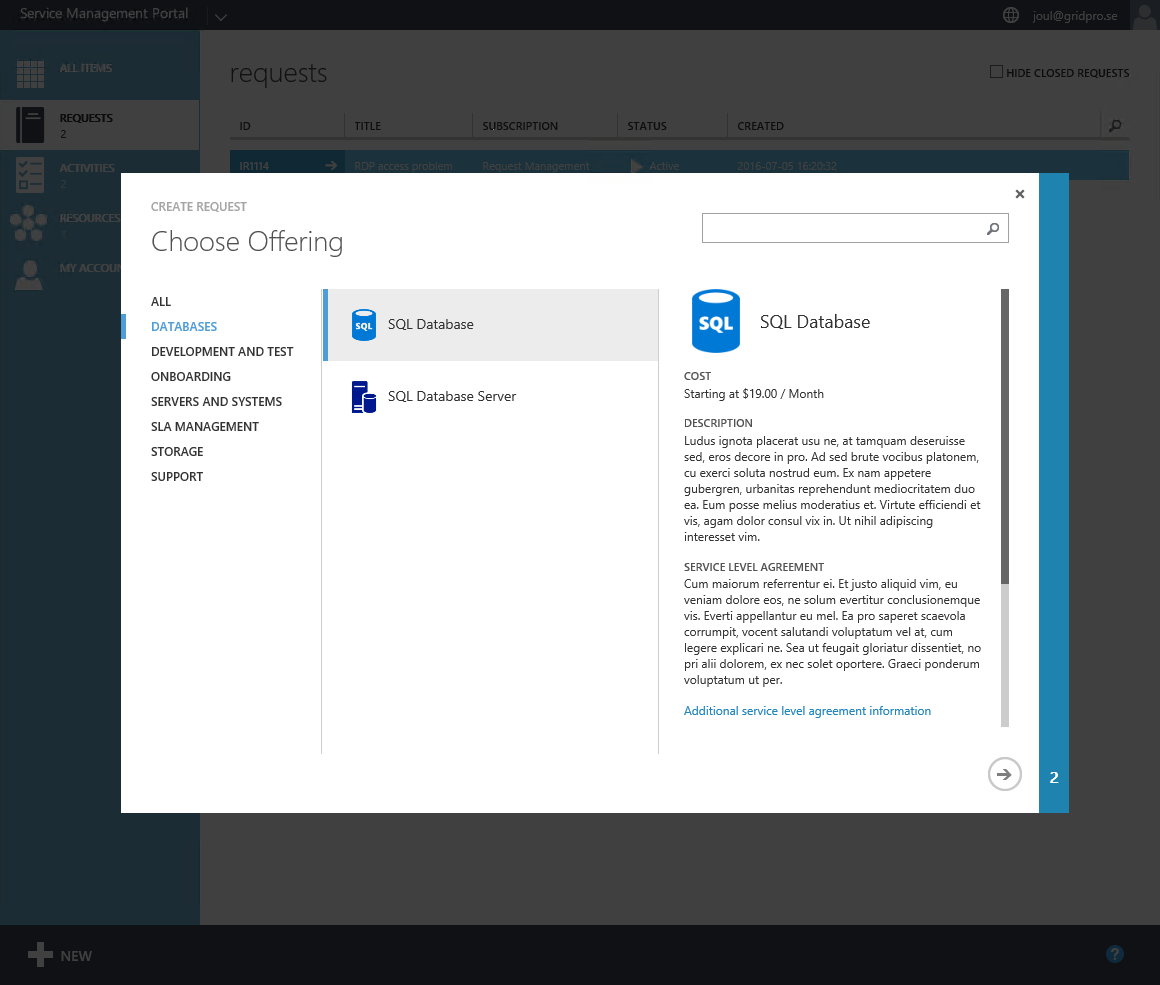Click the Active status play icon
Viewport: 1160px width, 985px height.
tap(636, 166)
